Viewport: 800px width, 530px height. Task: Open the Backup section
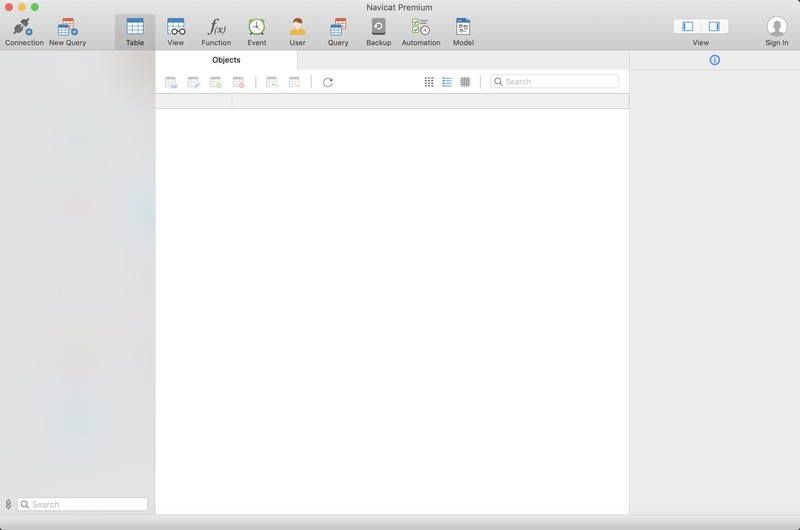coord(379,32)
